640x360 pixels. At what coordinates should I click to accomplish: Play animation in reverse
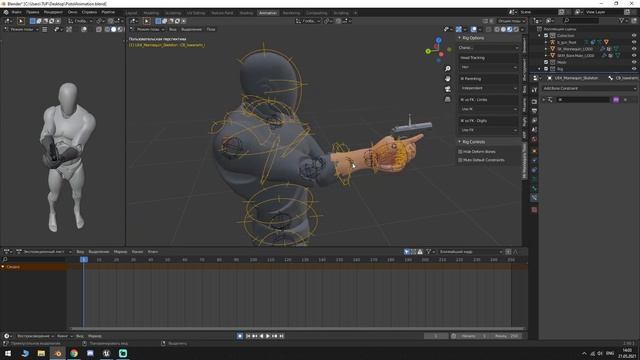click(x=262, y=336)
